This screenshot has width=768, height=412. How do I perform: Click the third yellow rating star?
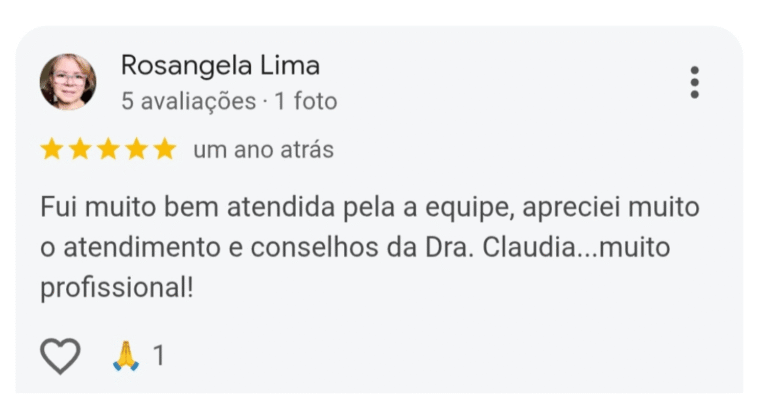point(108,150)
